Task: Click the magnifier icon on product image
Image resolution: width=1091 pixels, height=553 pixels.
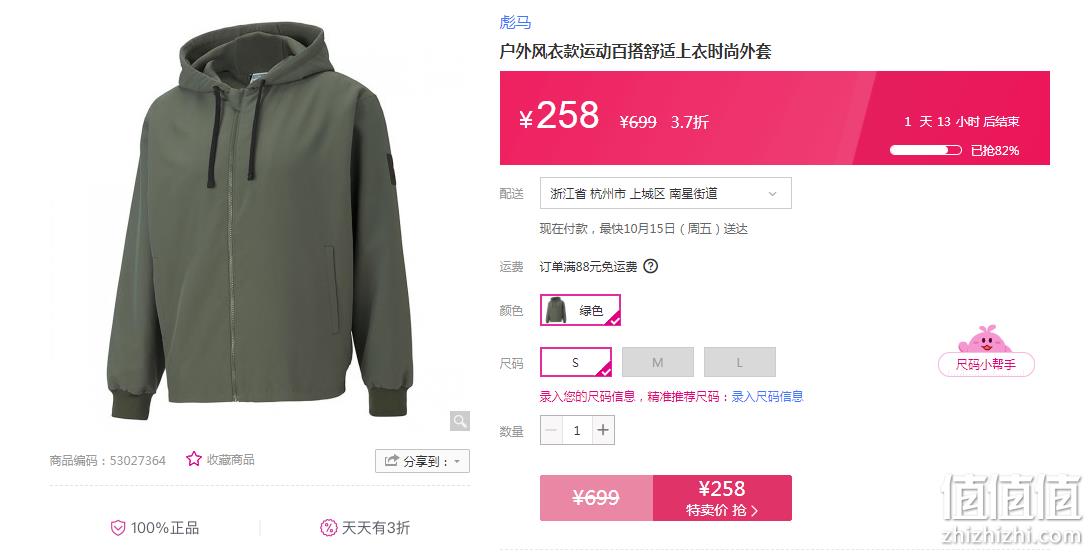Action: (459, 421)
